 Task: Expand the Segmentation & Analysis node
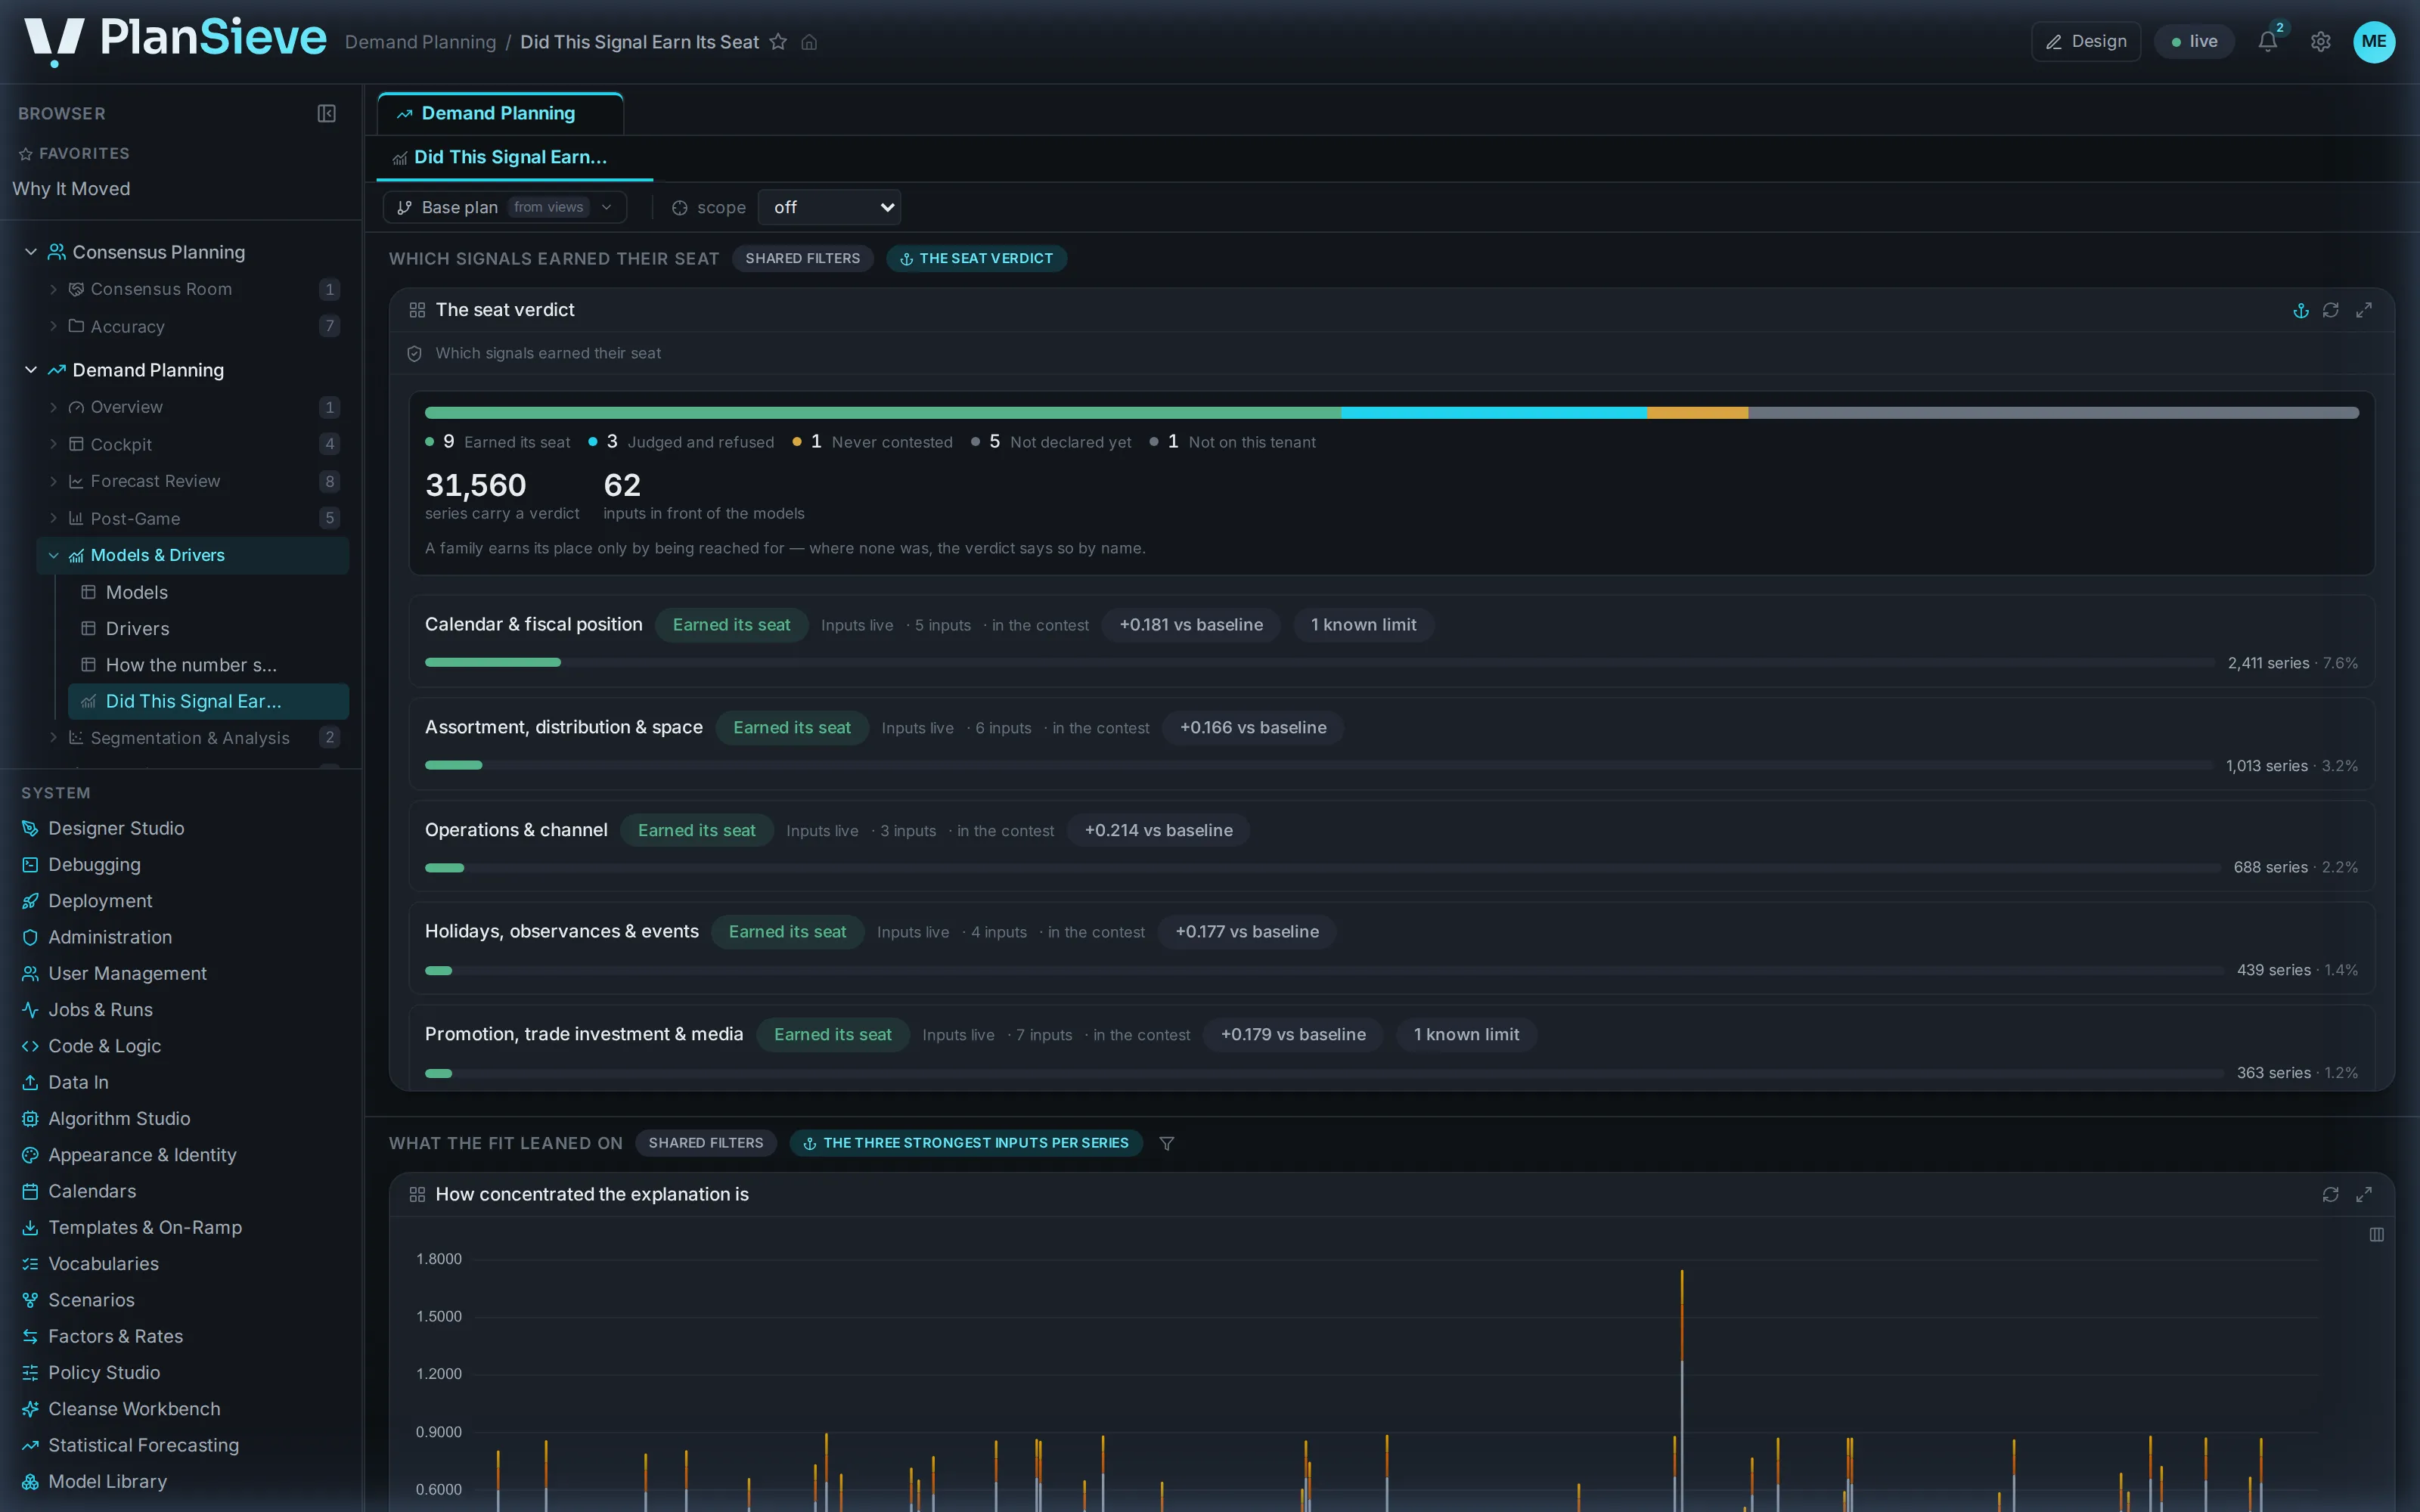[x=53, y=738]
